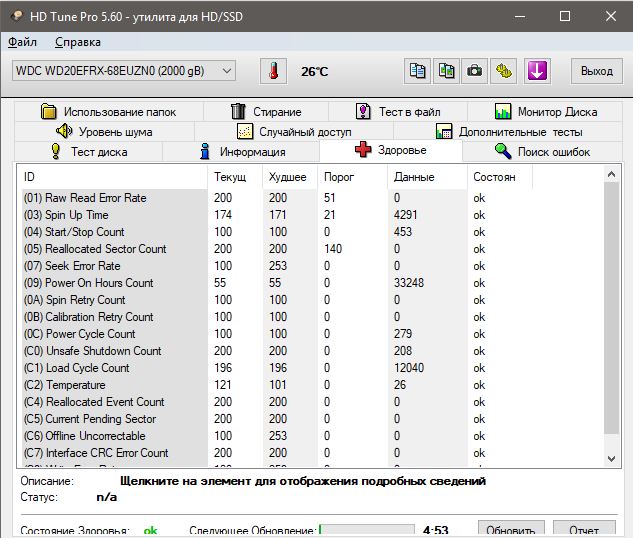Click the Текущ column header
The width and height of the screenshot is (633, 538).
[x=235, y=177]
